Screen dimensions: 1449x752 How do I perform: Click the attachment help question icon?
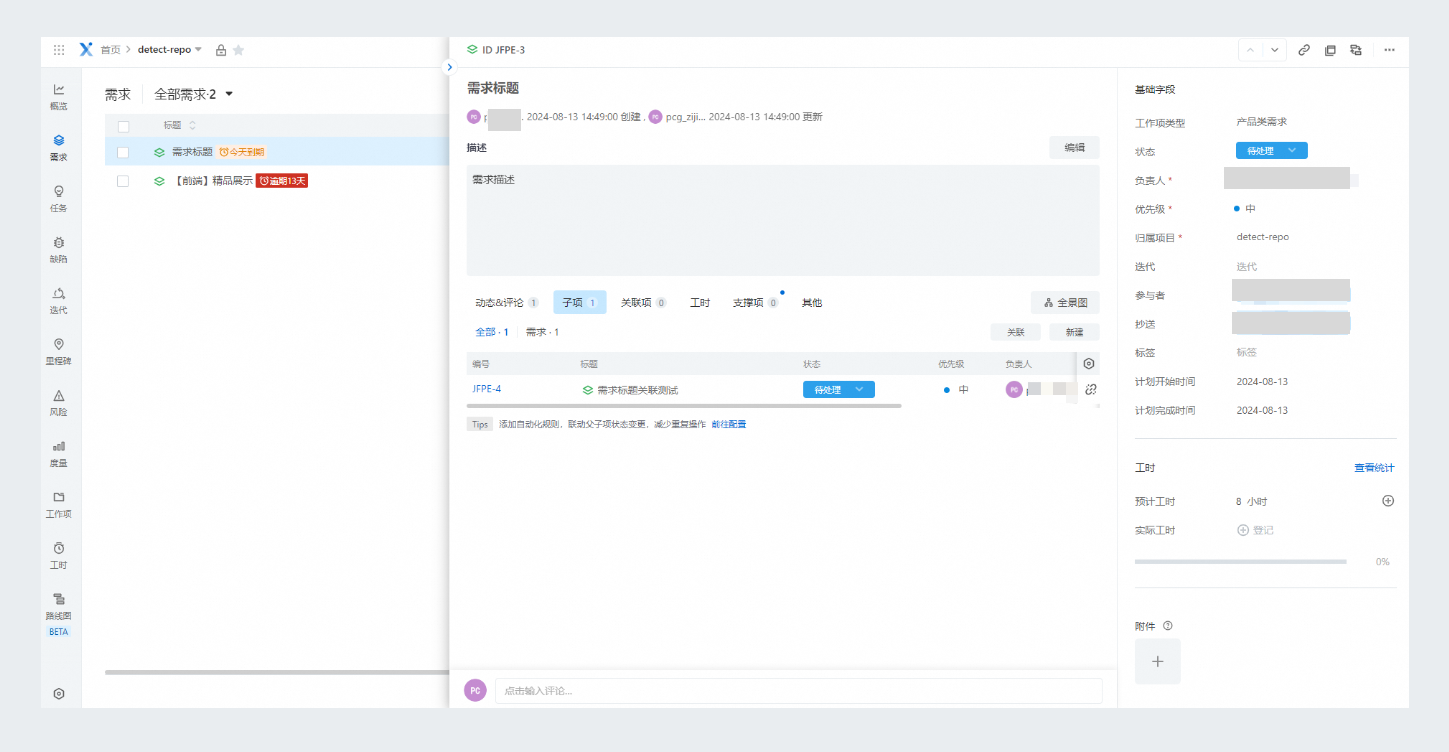[x=1168, y=626]
